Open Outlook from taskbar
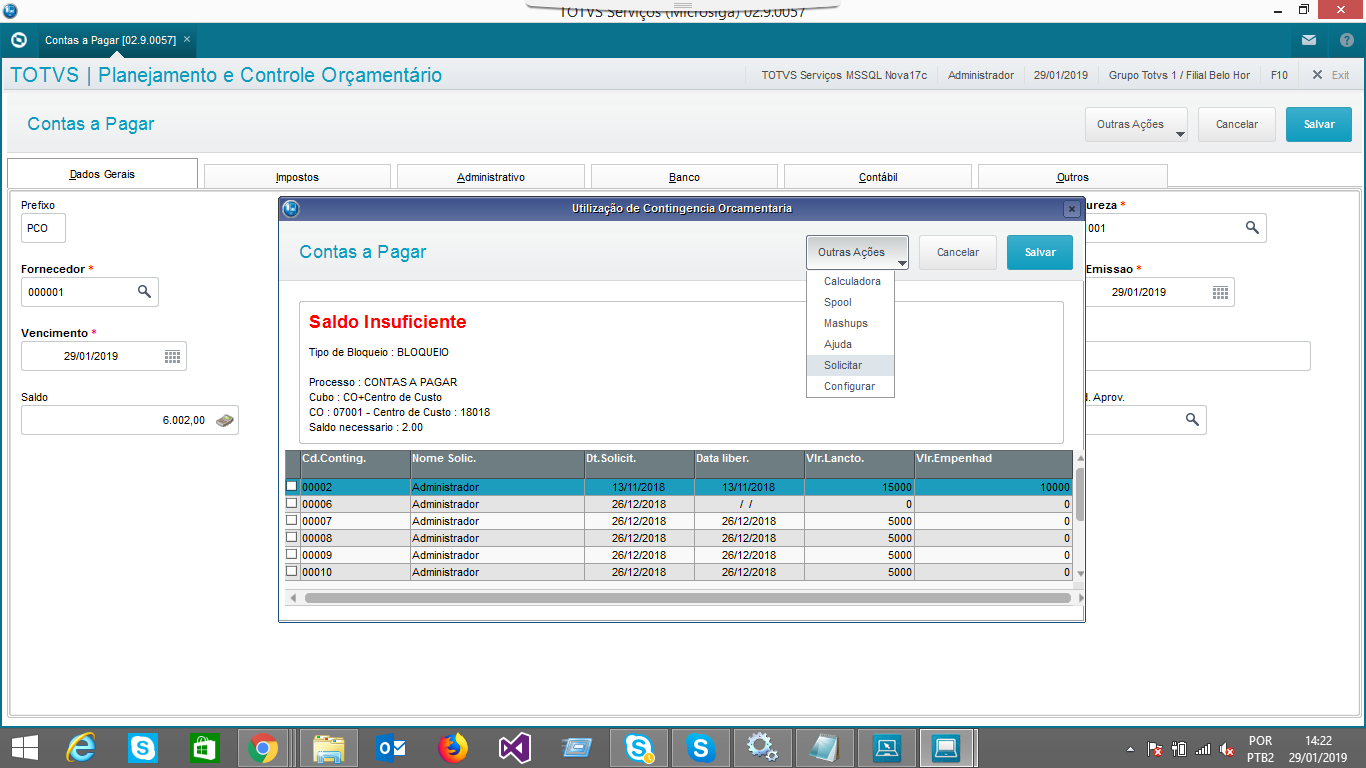1366x768 pixels. pos(389,748)
